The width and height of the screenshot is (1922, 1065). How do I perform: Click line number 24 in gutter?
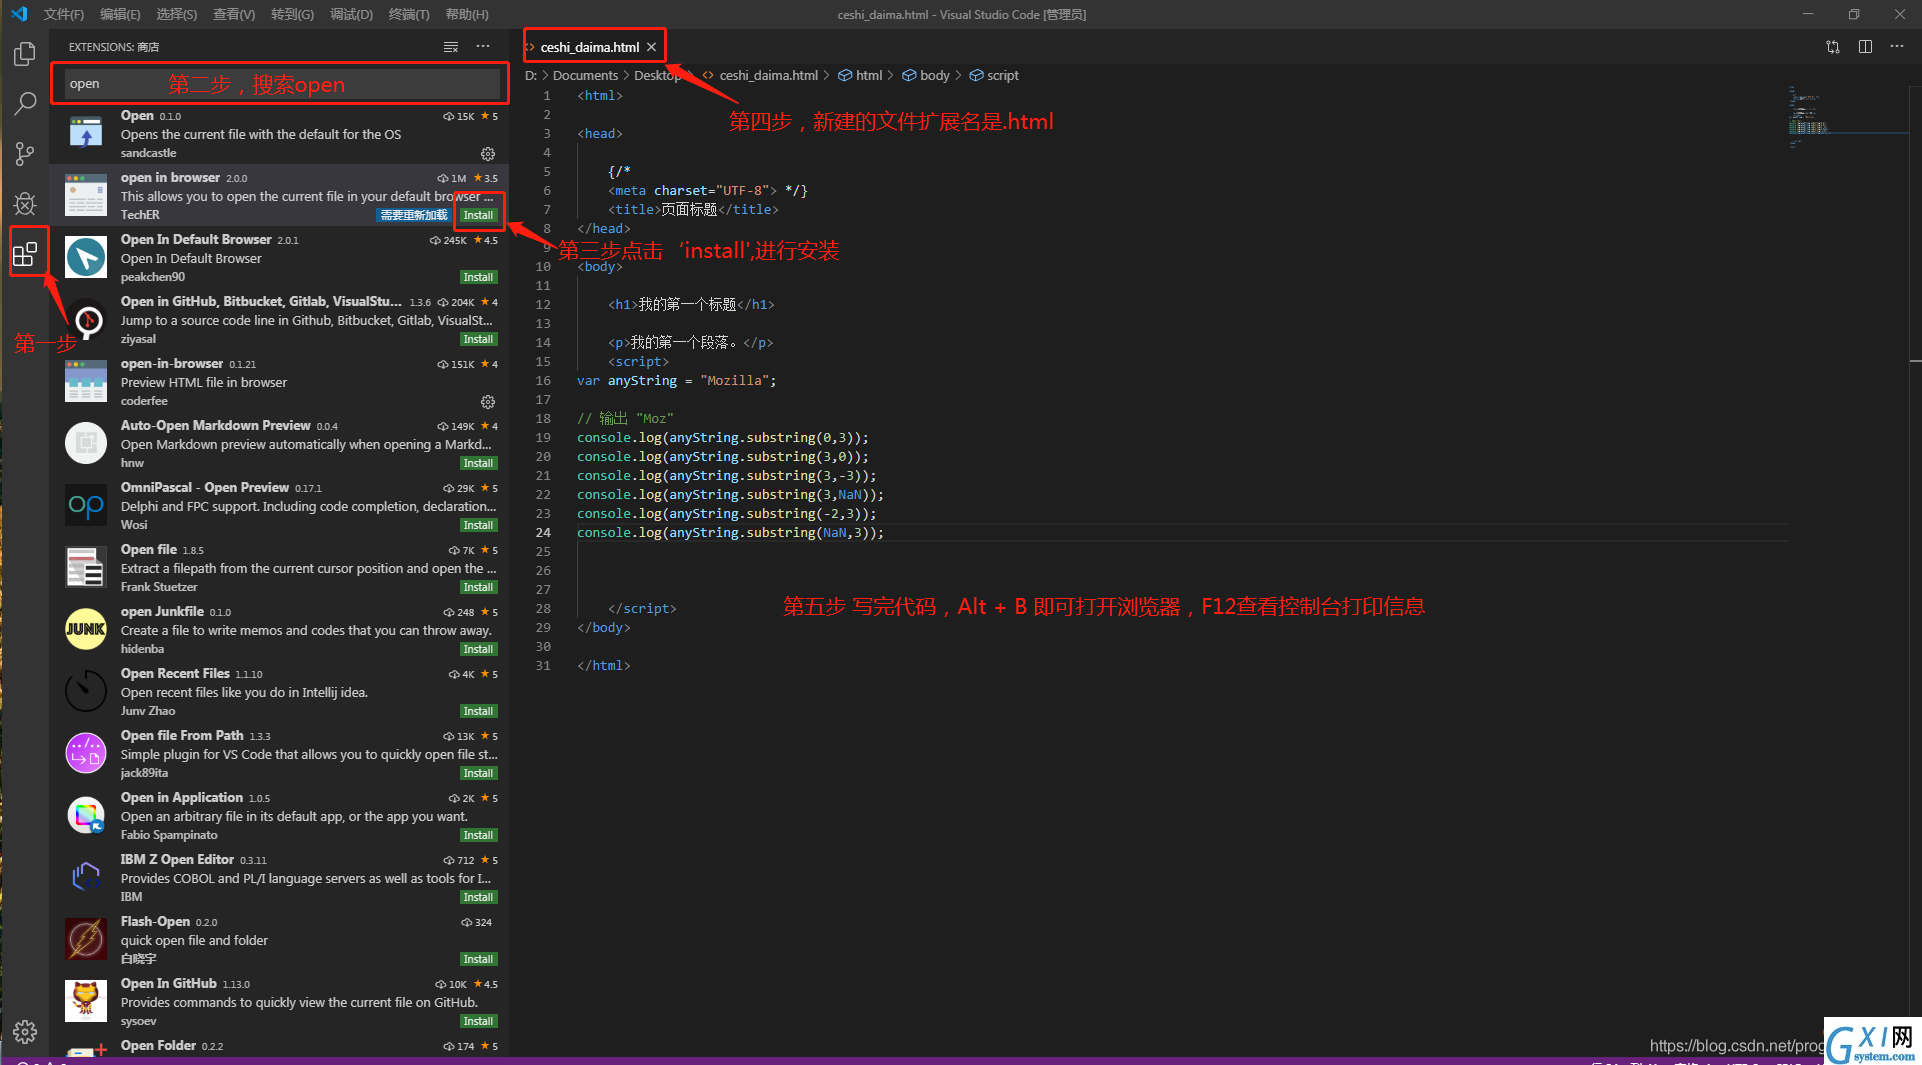pyautogui.click(x=543, y=533)
